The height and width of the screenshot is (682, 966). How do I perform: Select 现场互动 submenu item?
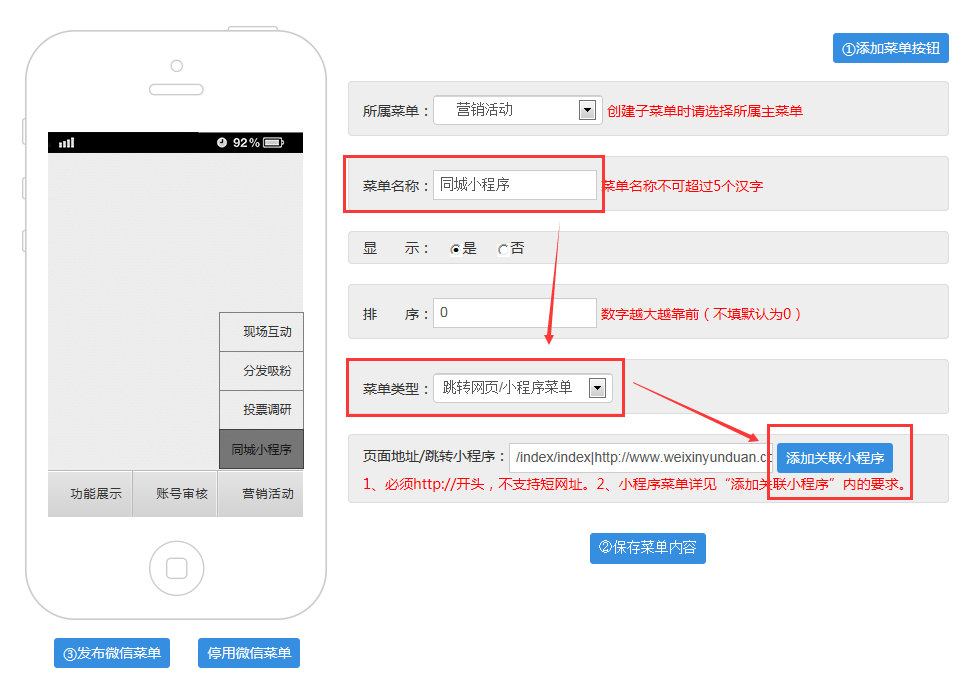click(261, 332)
